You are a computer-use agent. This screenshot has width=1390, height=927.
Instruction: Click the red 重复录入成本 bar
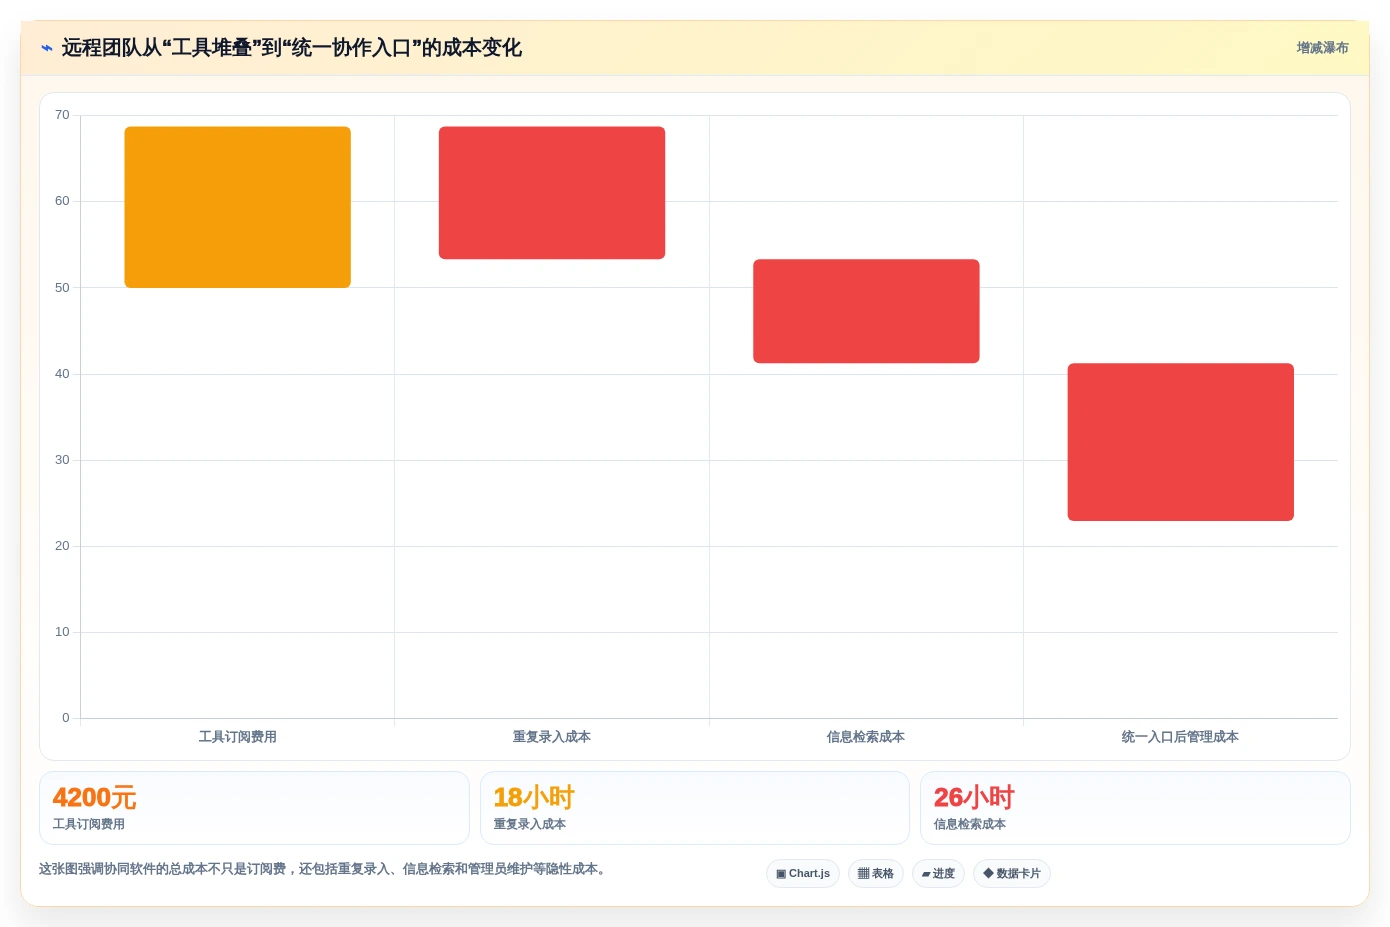pyautogui.click(x=552, y=193)
